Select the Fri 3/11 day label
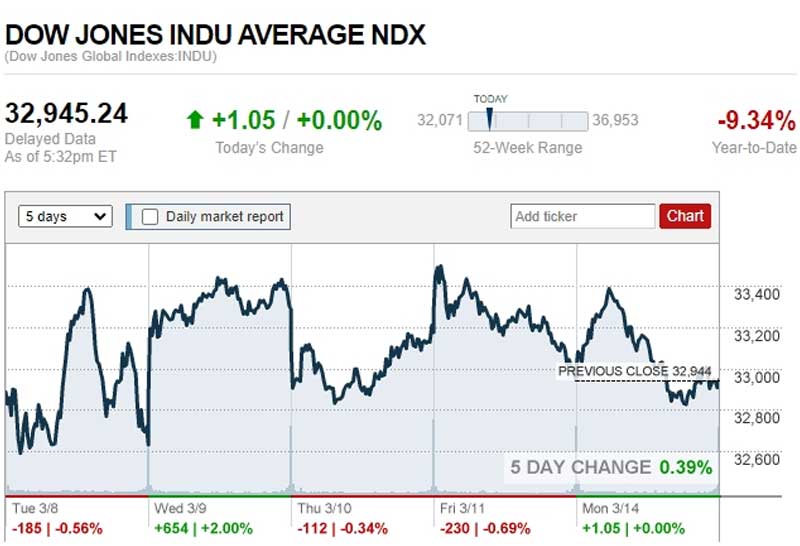 [463, 508]
